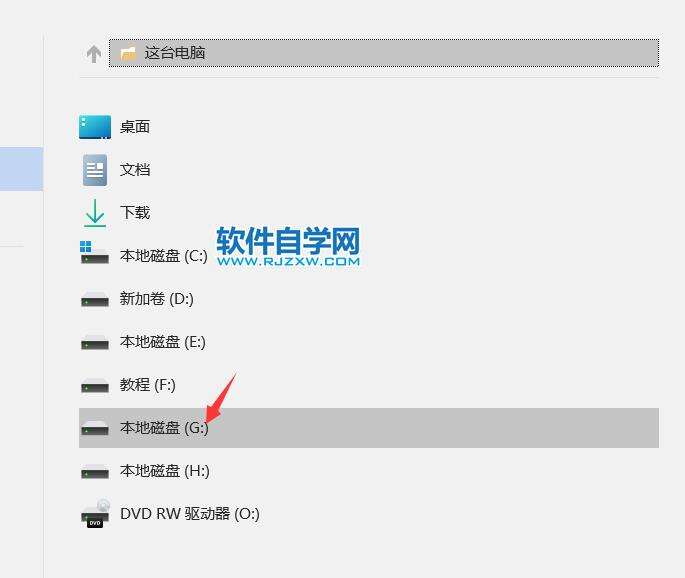This screenshot has height=578, width=685.
Task: Open 教程 (F:) drive label
Action: pos(148,385)
